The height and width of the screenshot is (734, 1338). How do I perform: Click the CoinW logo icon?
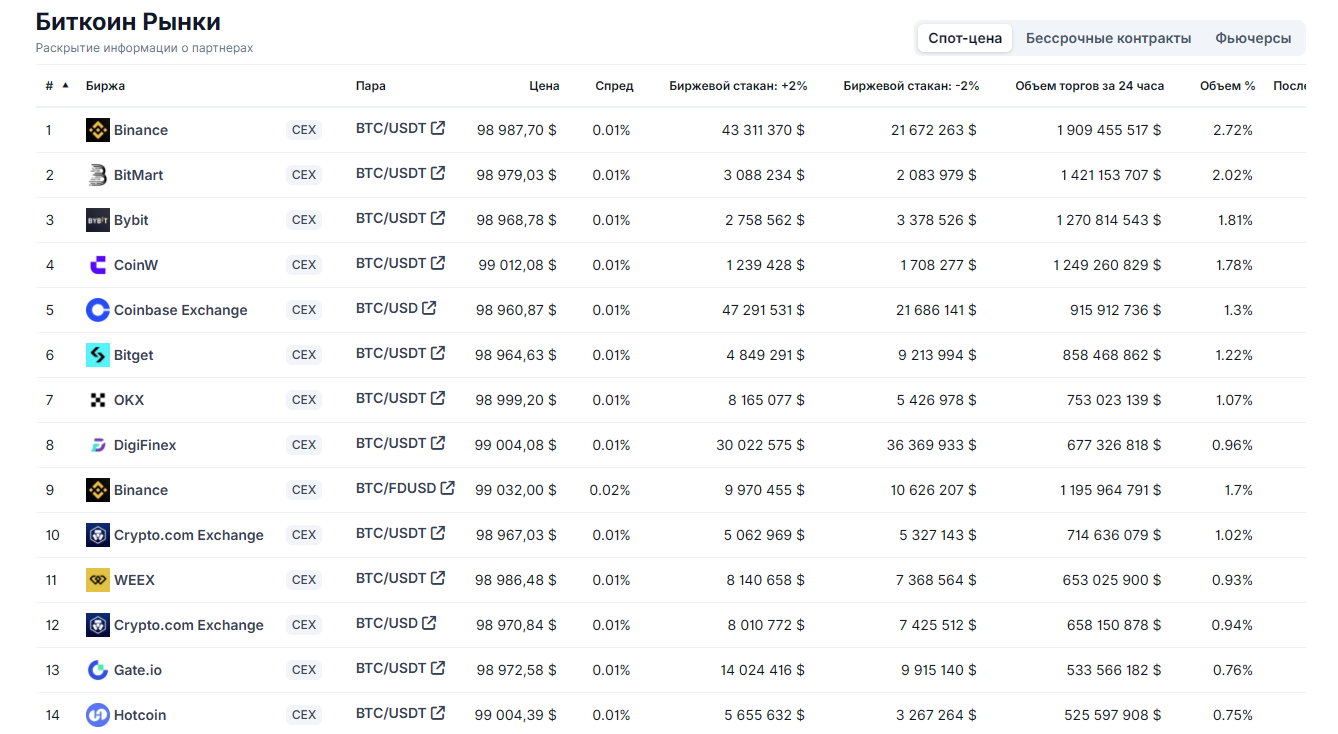click(97, 265)
